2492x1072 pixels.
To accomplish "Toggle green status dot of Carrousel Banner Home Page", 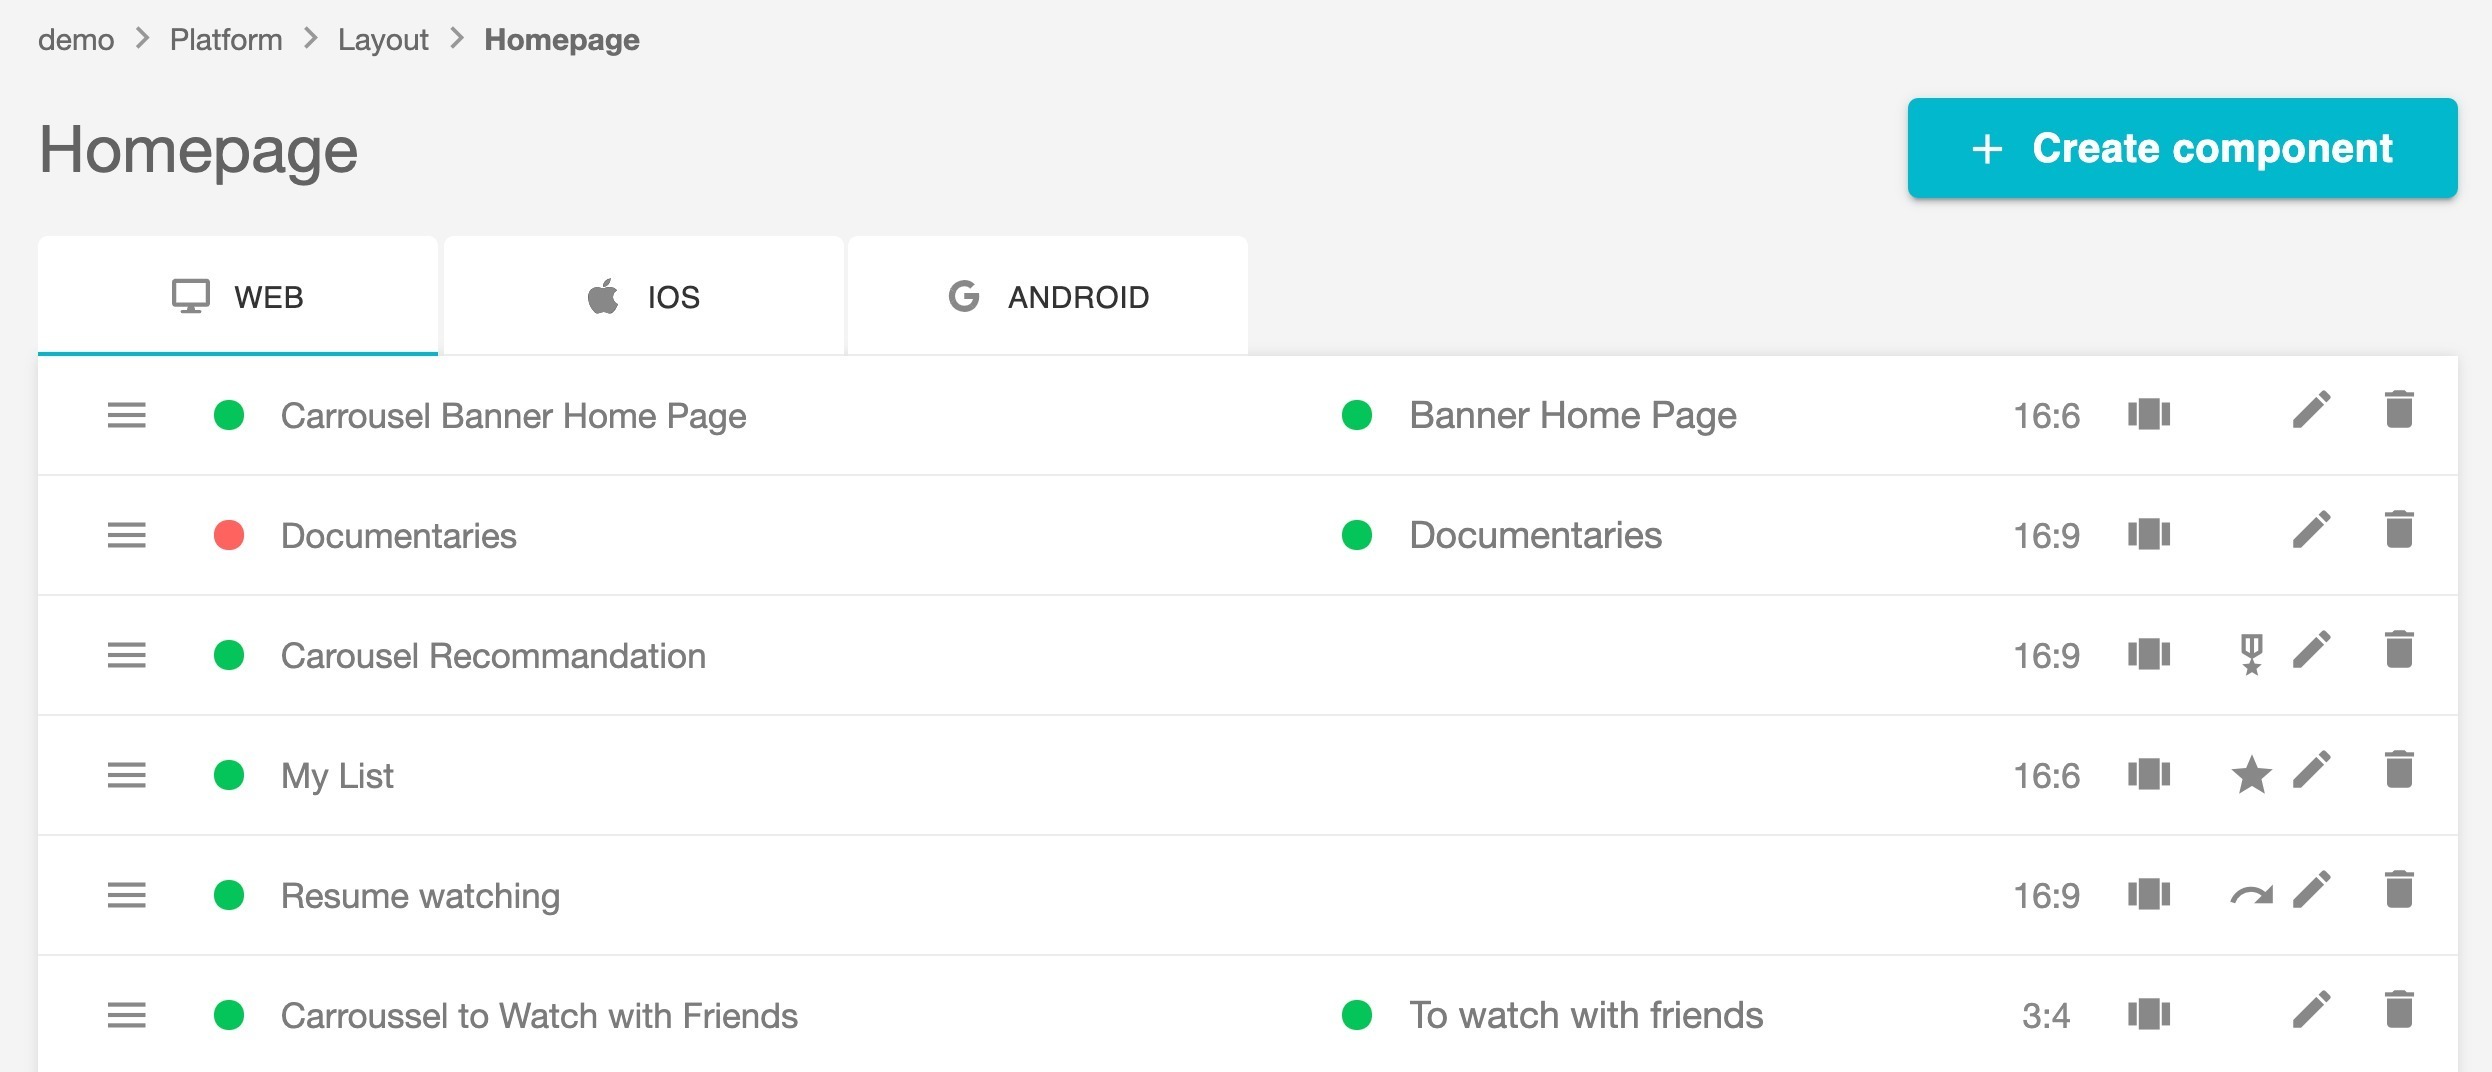I will pos(229,415).
